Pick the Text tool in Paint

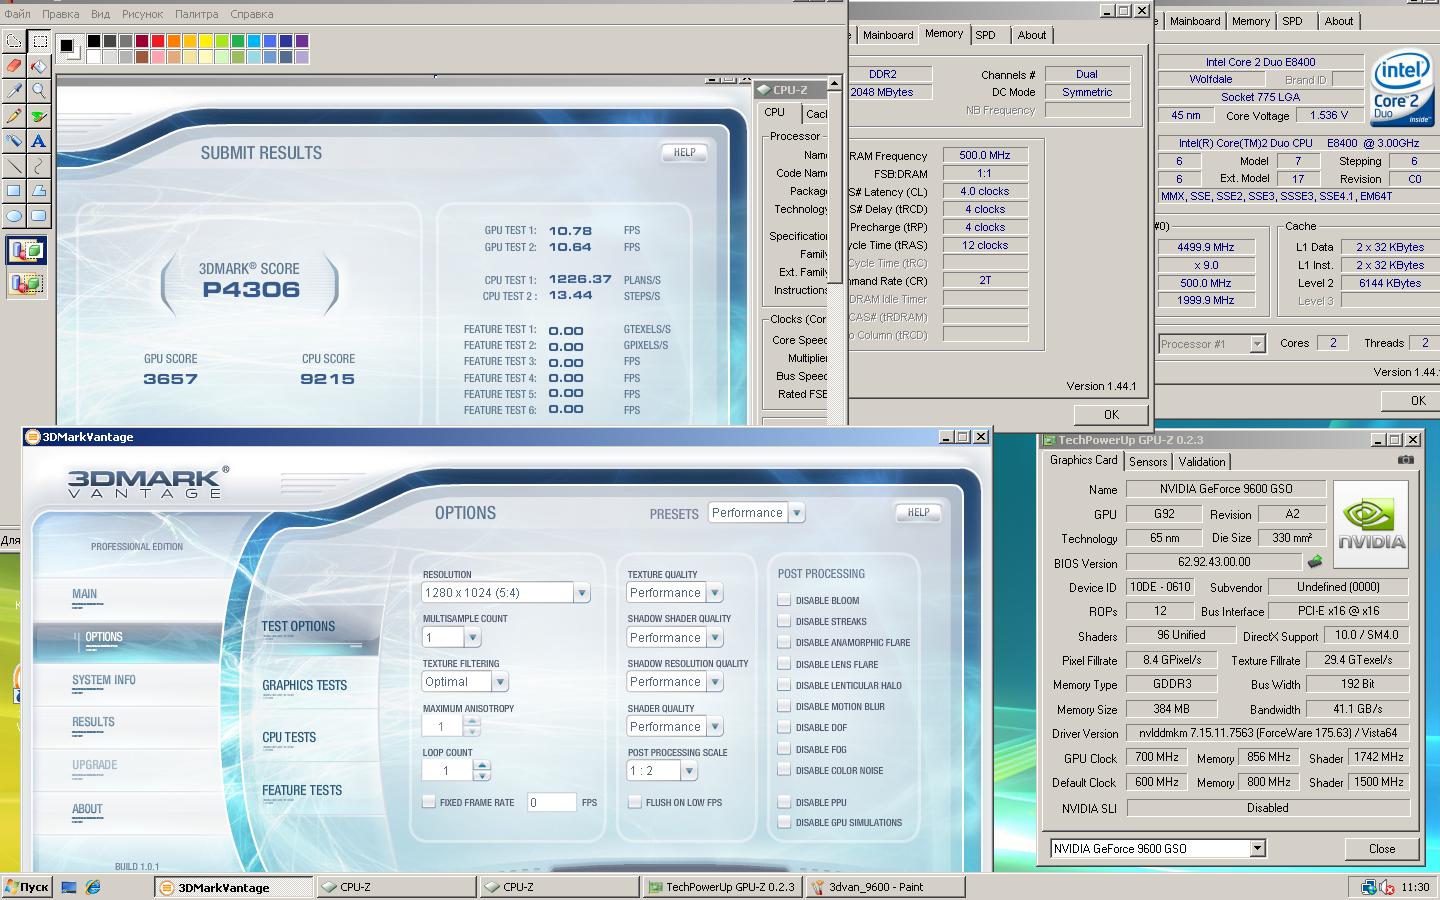(x=39, y=141)
